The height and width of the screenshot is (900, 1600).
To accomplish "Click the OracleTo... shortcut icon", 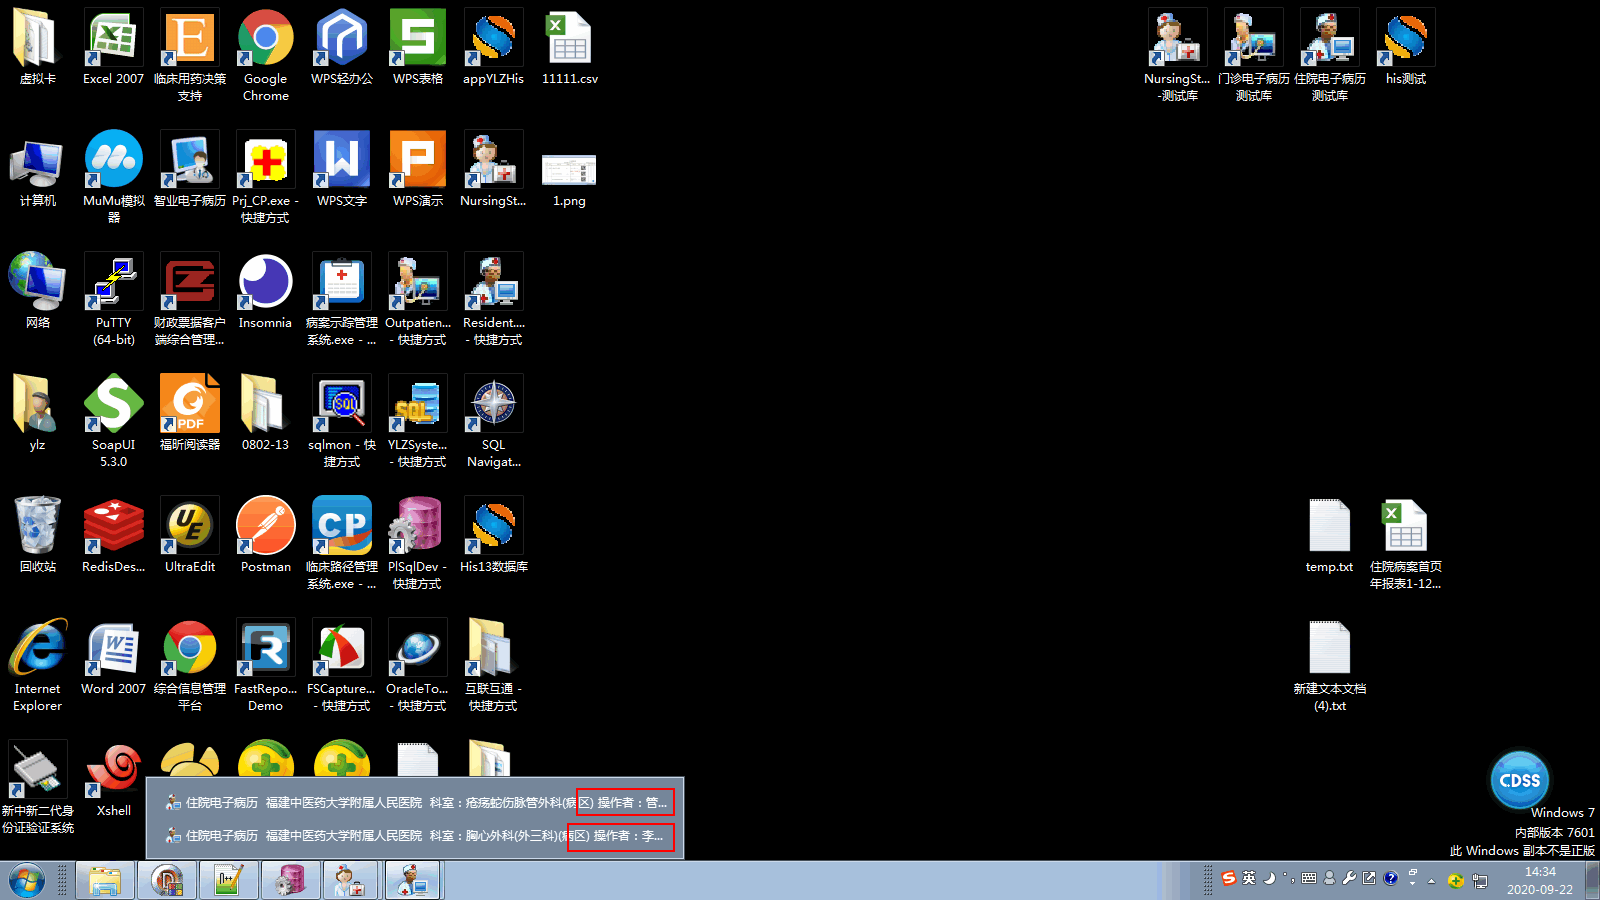I will 418,666.
